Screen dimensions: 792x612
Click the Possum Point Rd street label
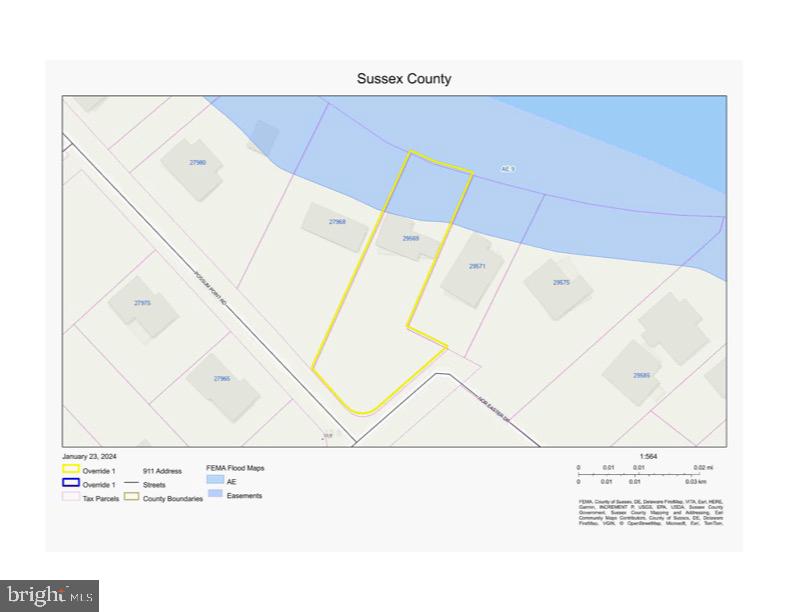pos(210,288)
